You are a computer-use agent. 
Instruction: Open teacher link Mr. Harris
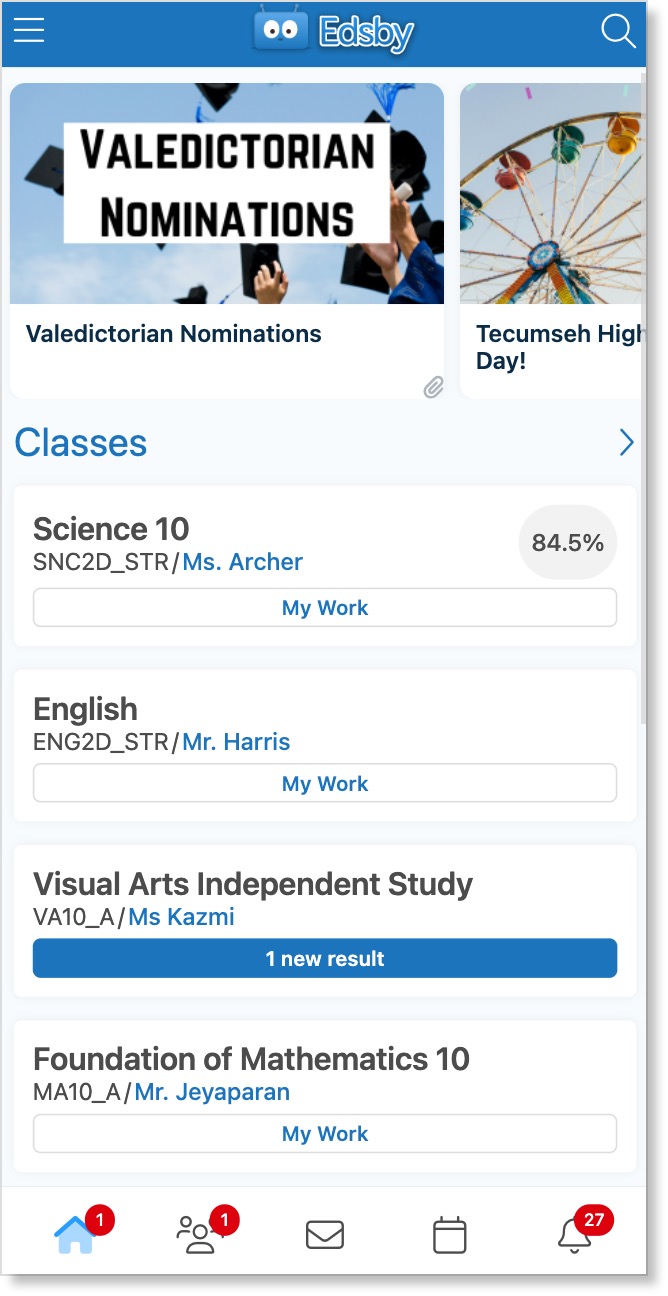236,743
